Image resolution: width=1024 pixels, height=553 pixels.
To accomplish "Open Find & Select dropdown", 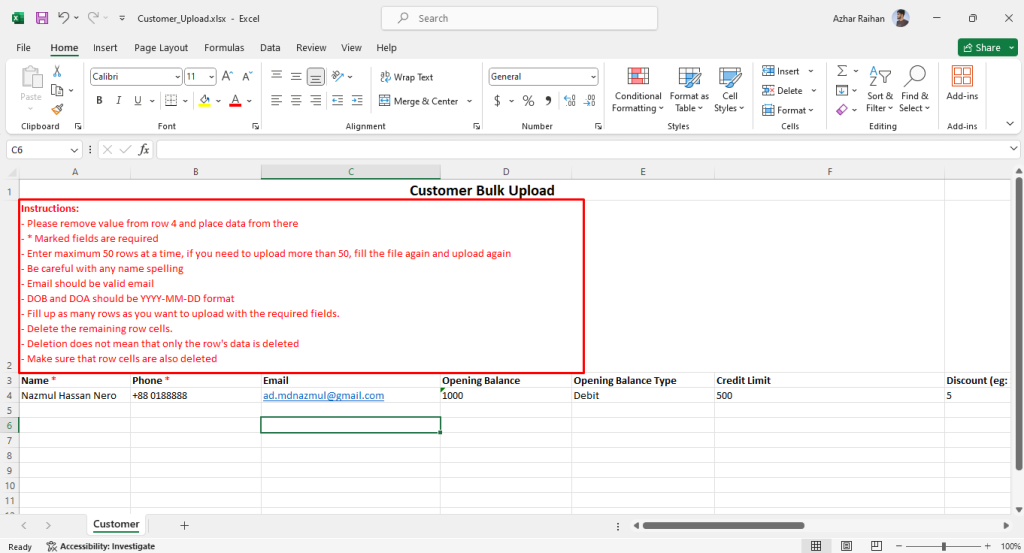I will click(914, 90).
